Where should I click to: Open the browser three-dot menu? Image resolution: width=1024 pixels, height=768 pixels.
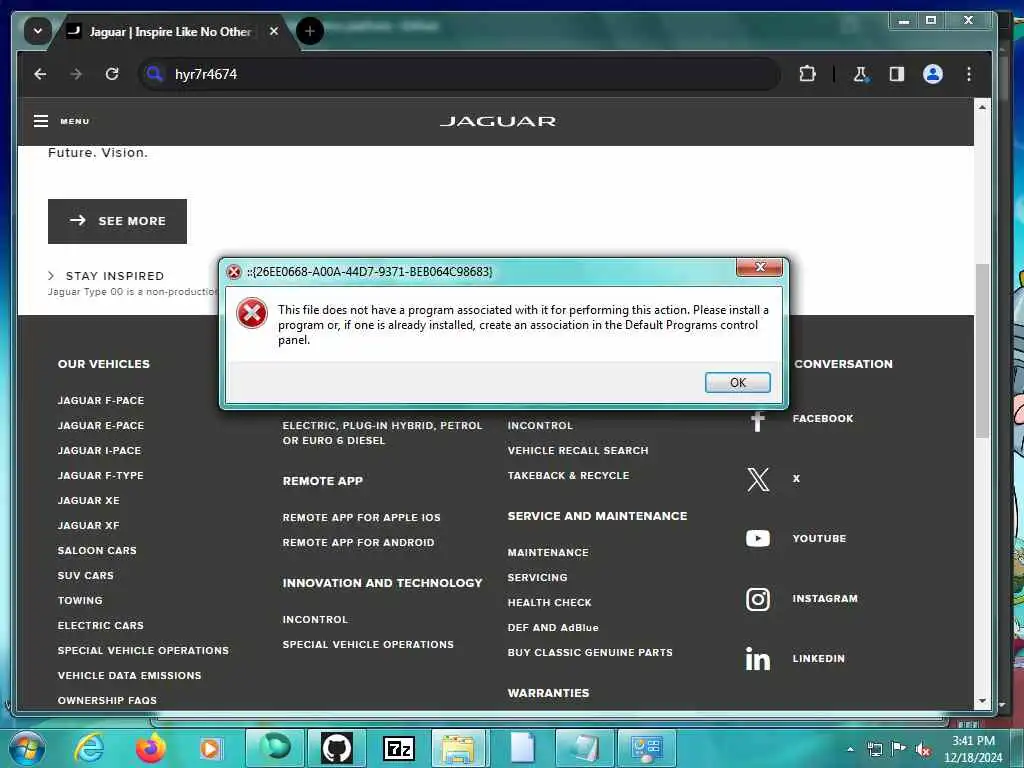click(968, 74)
